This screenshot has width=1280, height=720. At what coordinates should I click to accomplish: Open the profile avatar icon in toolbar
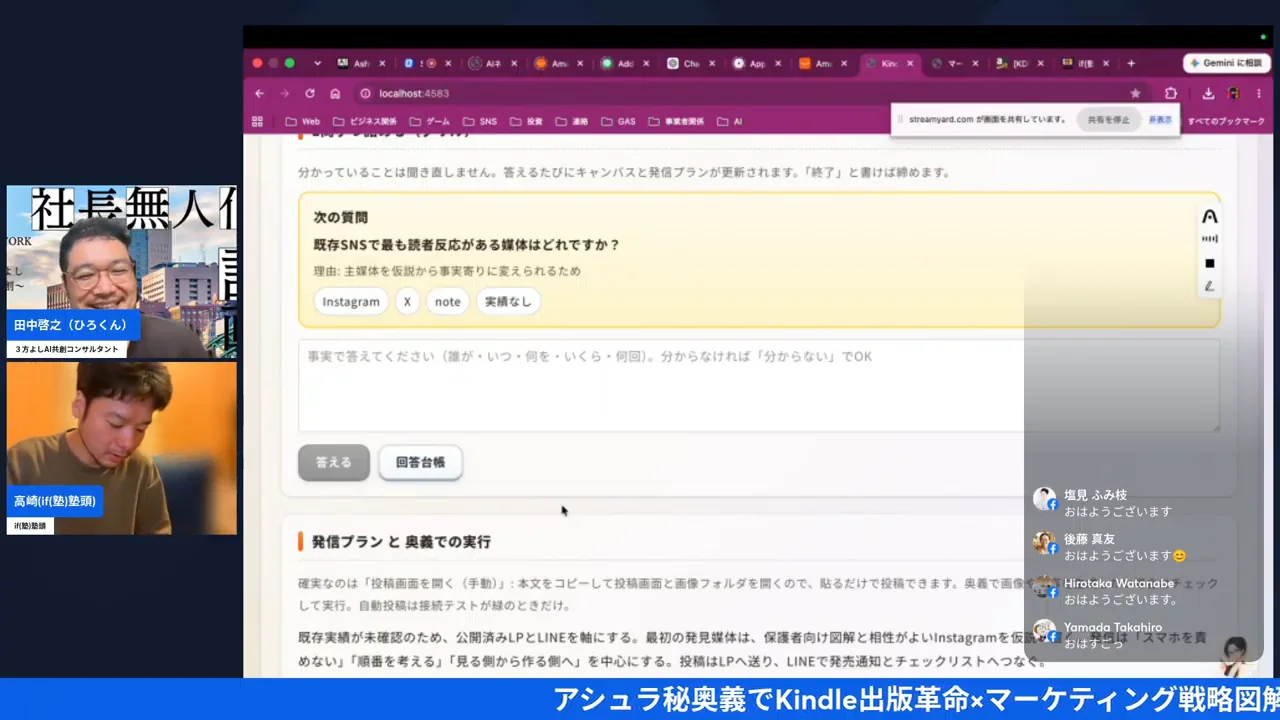tap(1234, 93)
